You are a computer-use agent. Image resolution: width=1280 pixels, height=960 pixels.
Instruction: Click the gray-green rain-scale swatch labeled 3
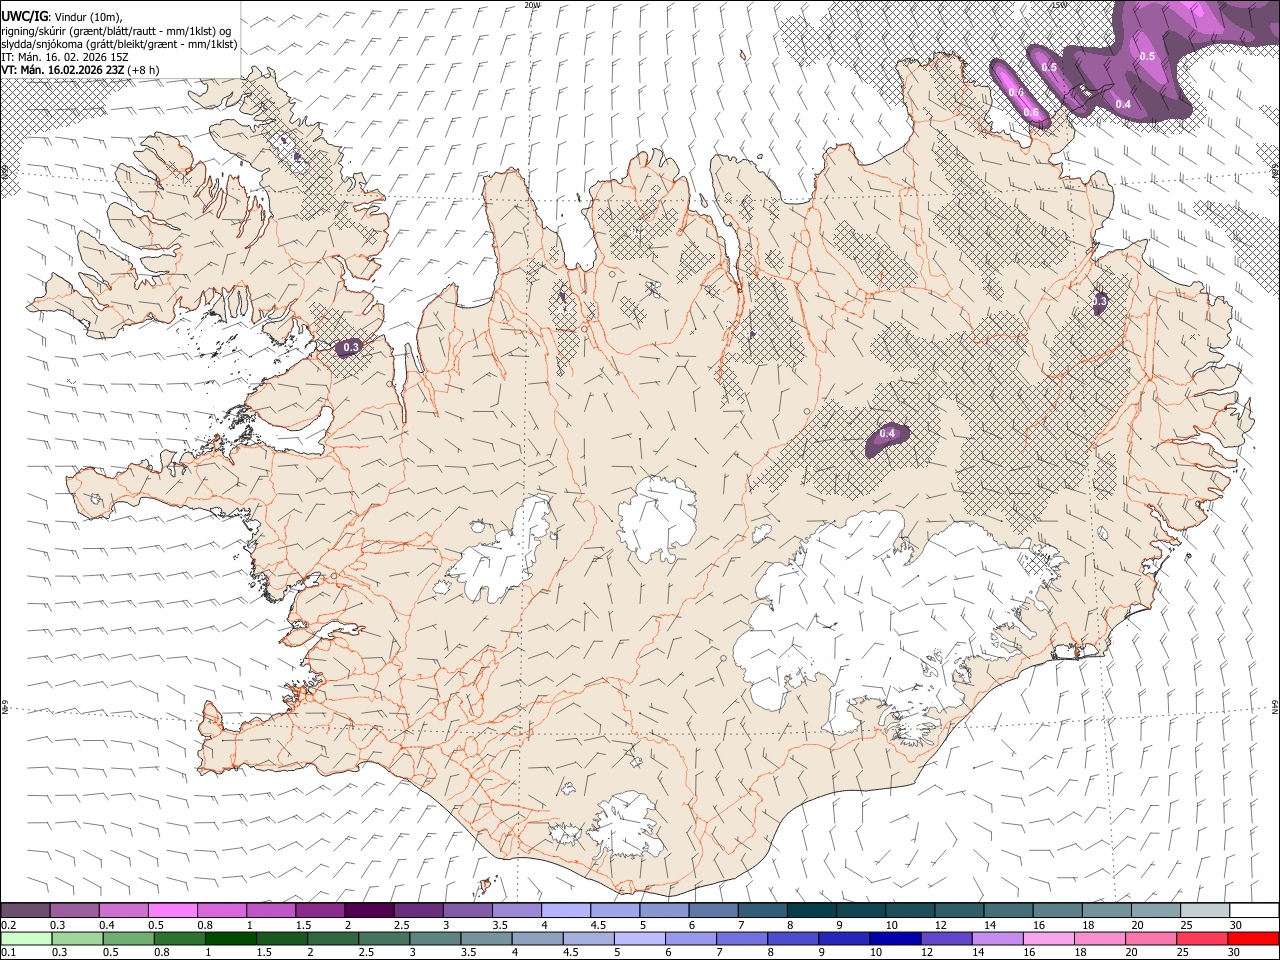point(435,938)
